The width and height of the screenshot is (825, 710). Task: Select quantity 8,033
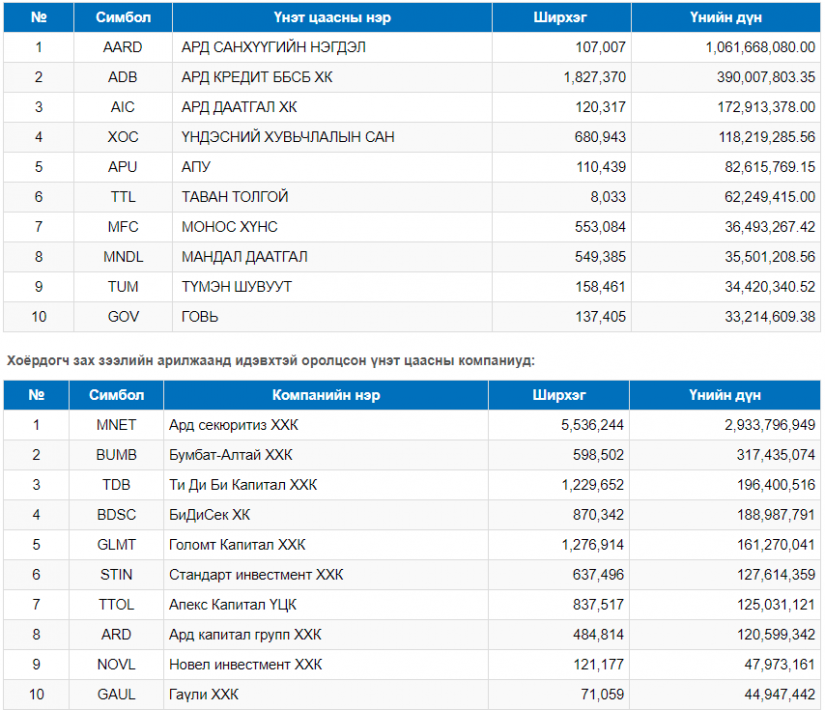[x=608, y=197]
